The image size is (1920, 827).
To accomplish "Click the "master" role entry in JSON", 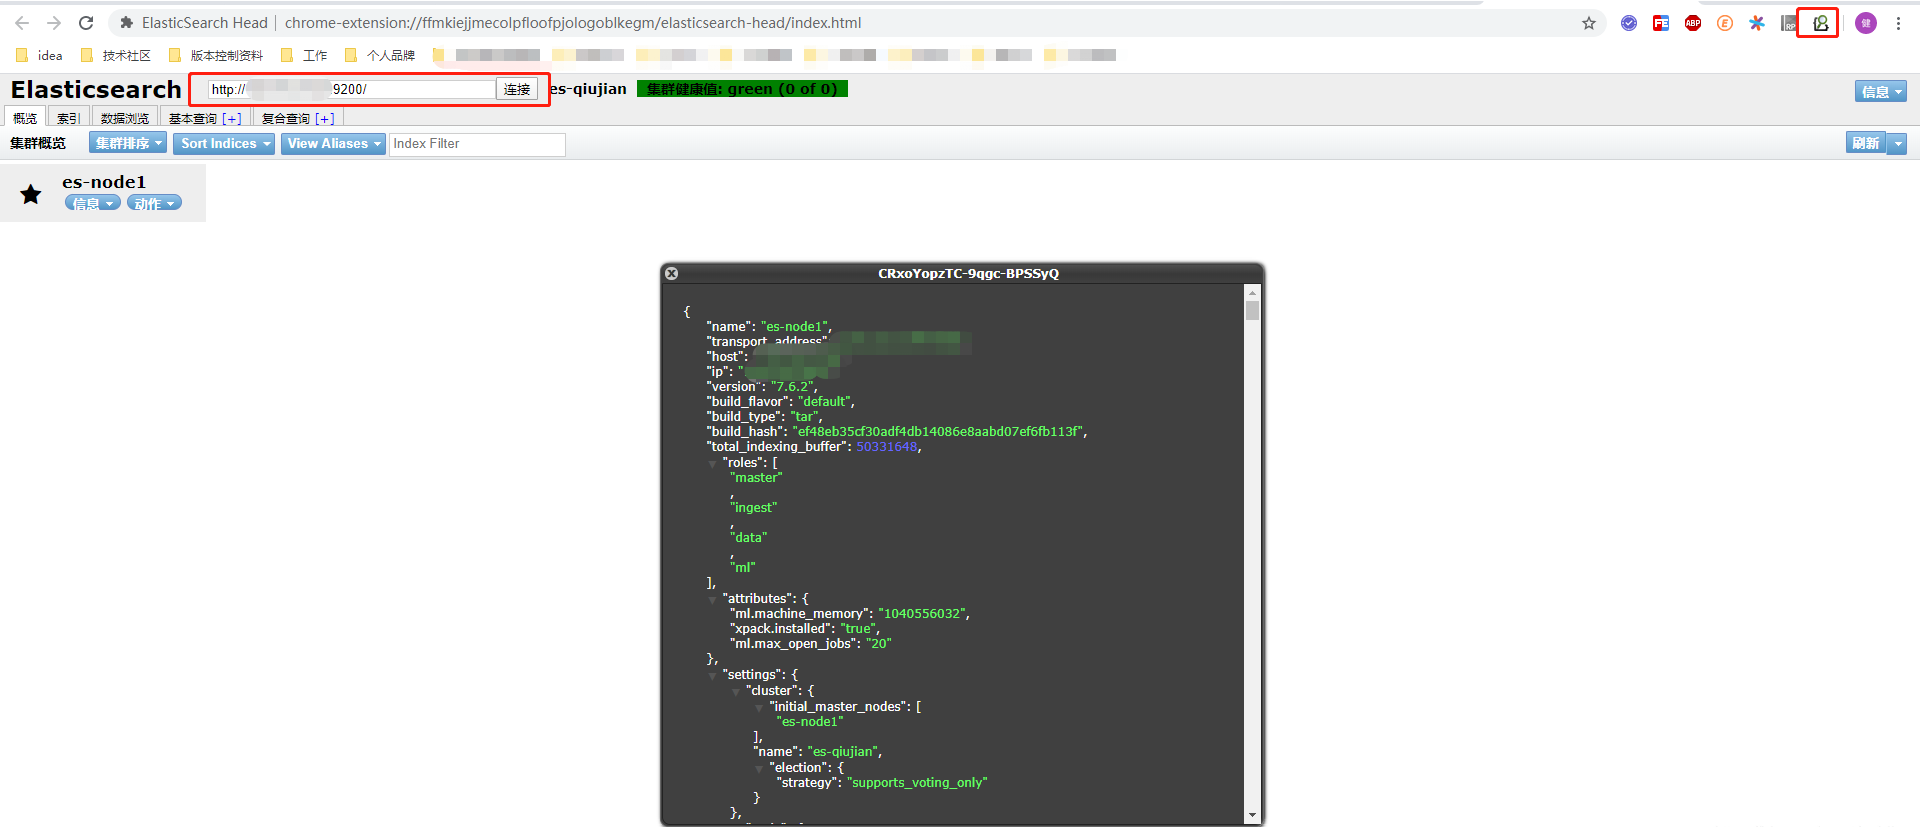I will [x=756, y=478].
